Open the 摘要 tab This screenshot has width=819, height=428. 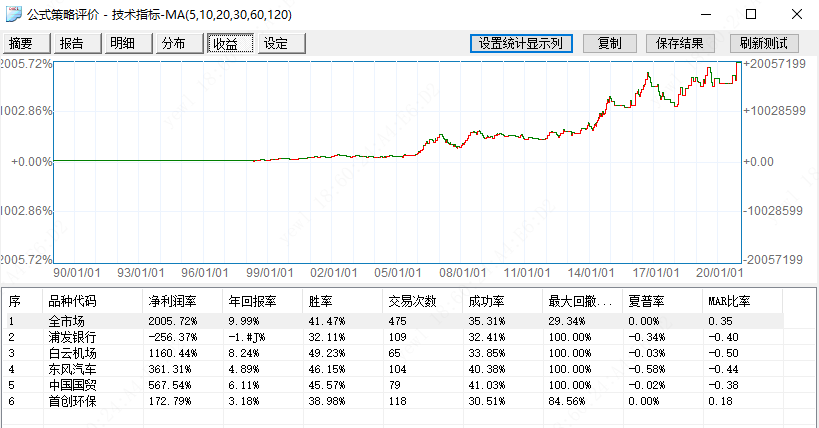[x=27, y=43]
